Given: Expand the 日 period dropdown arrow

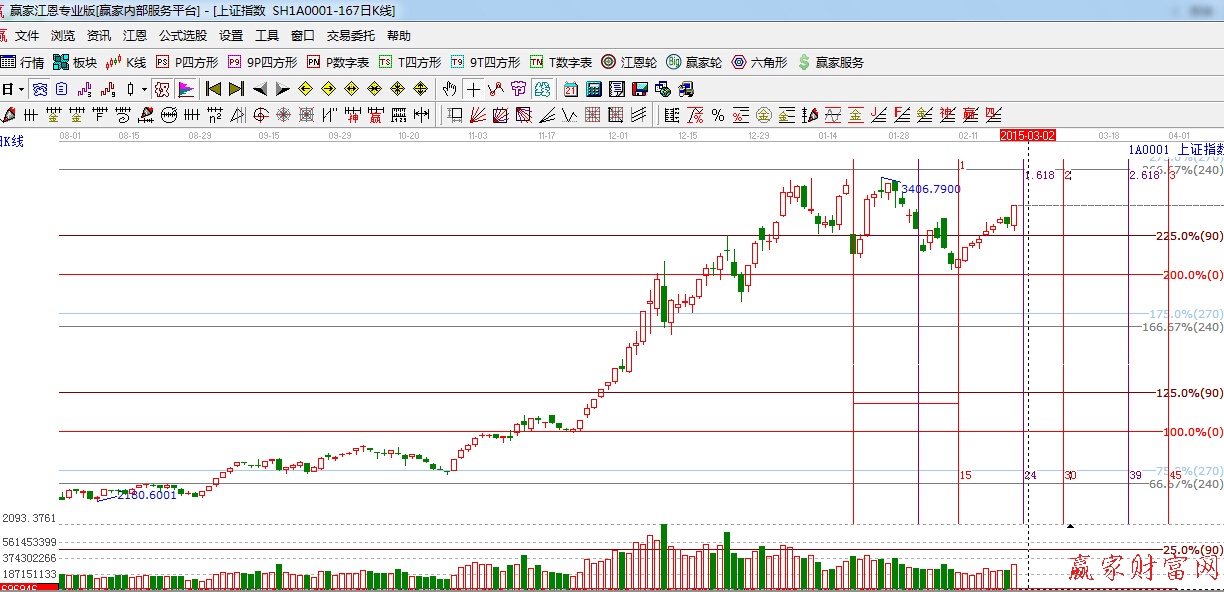Looking at the screenshot, I should pyautogui.click(x=21, y=89).
